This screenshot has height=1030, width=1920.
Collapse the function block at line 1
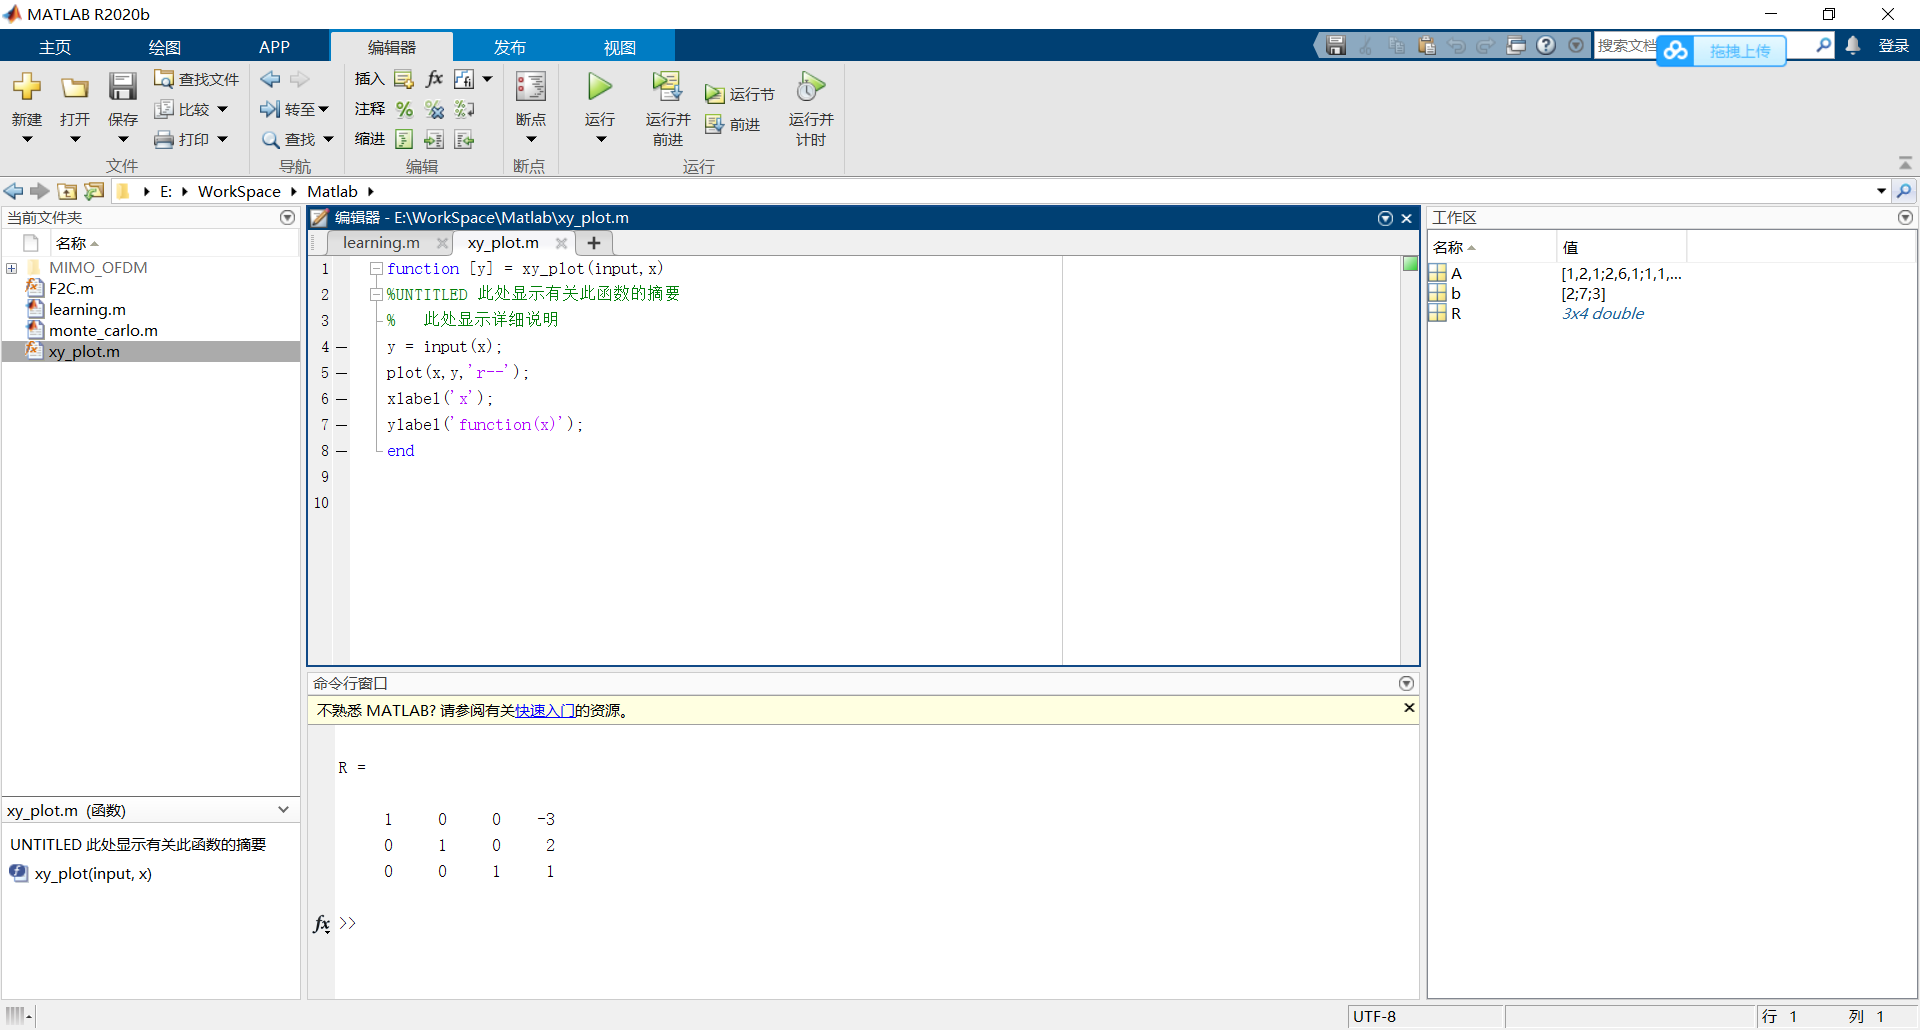tap(376, 269)
